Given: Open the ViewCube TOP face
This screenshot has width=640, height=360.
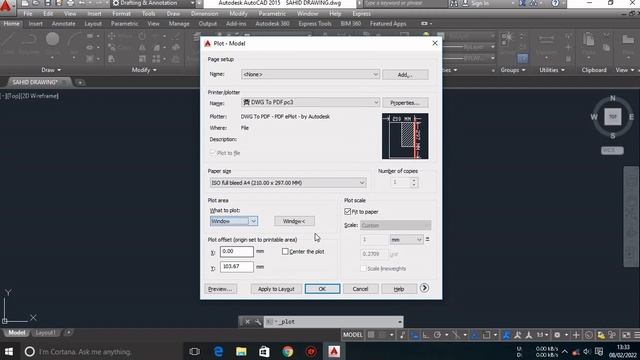Looking at the screenshot, I should point(612,117).
